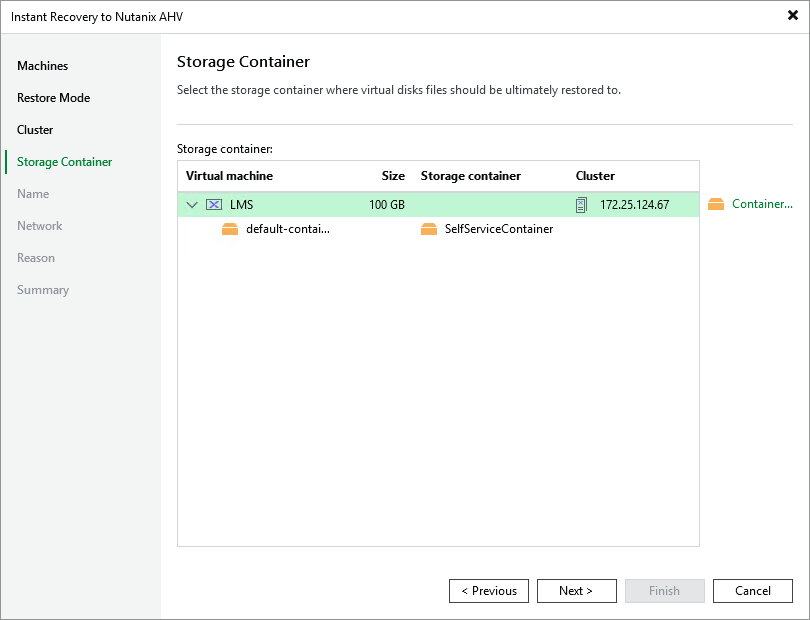Viewport: 810px width, 620px height.
Task: Cancel the recovery wizard
Action: click(753, 591)
